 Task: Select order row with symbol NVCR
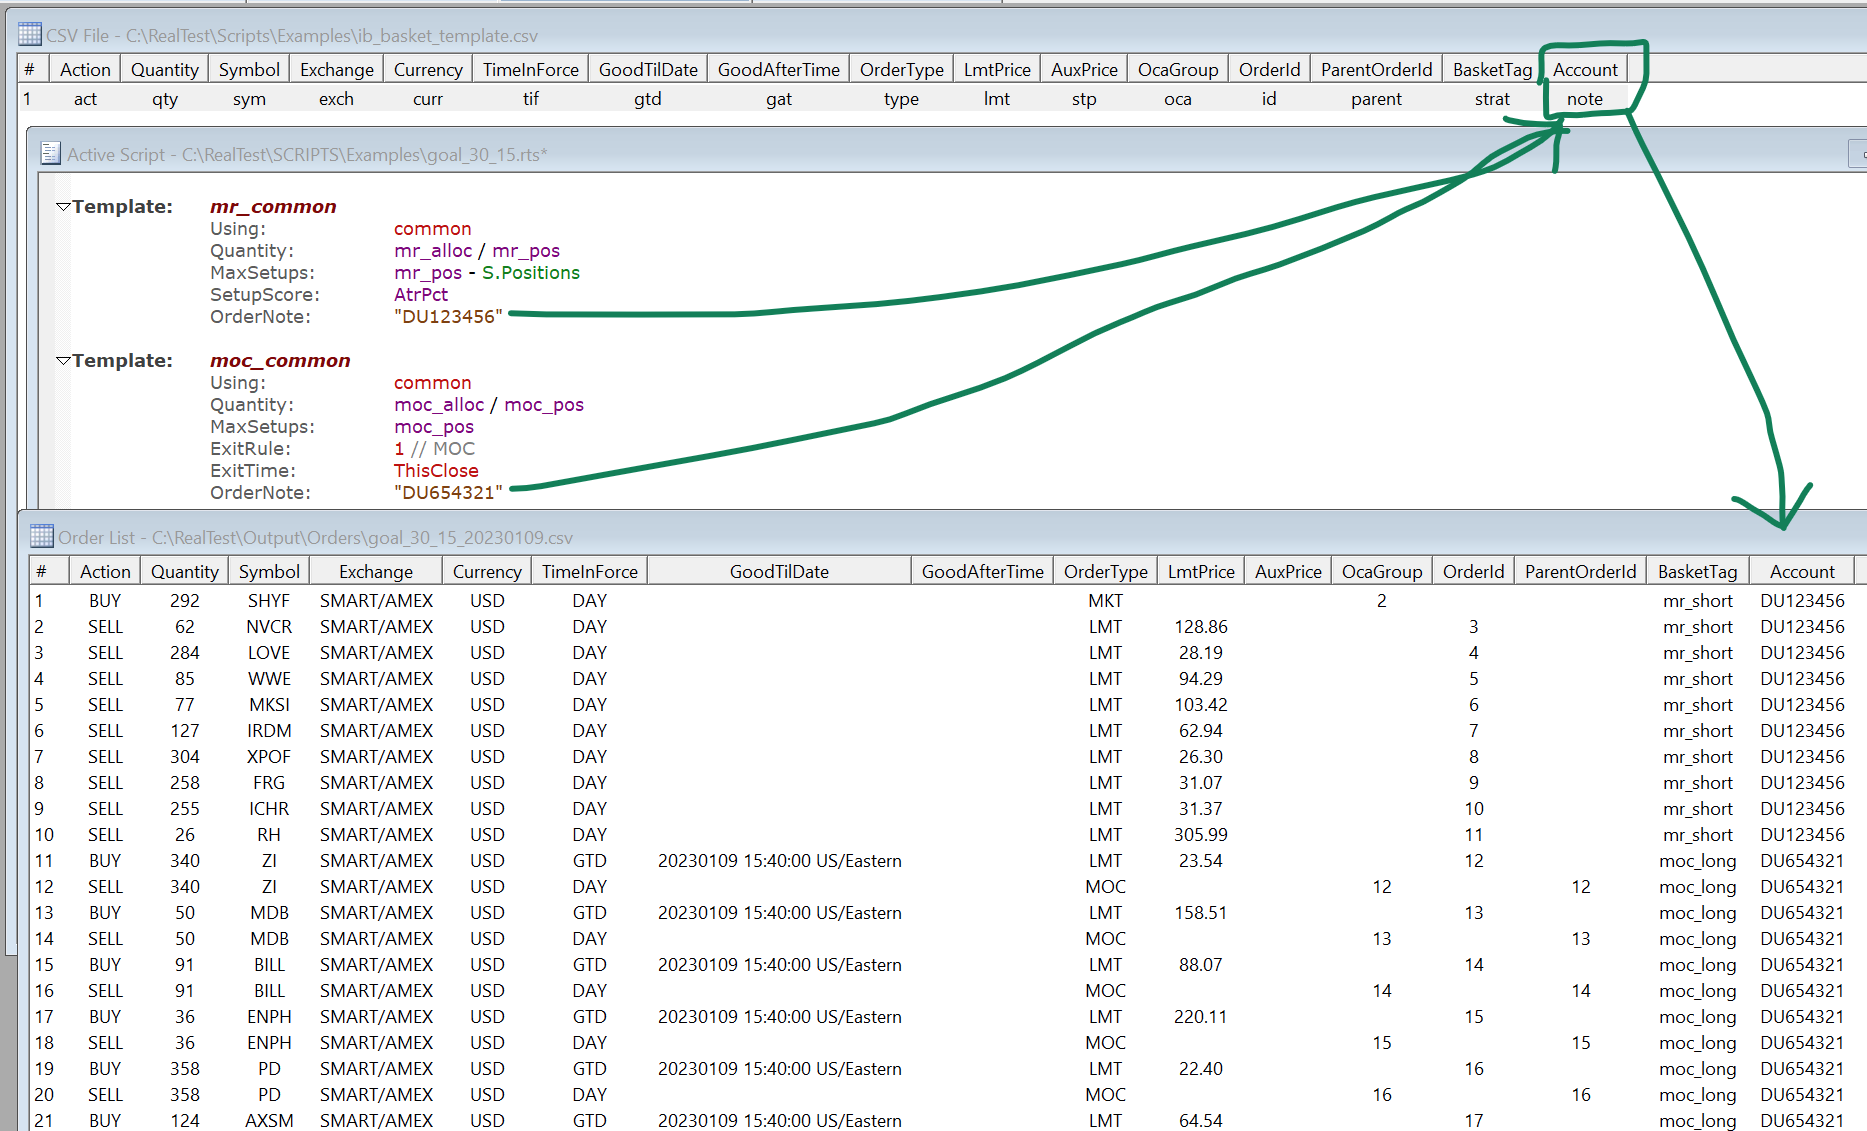tap(269, 627)
